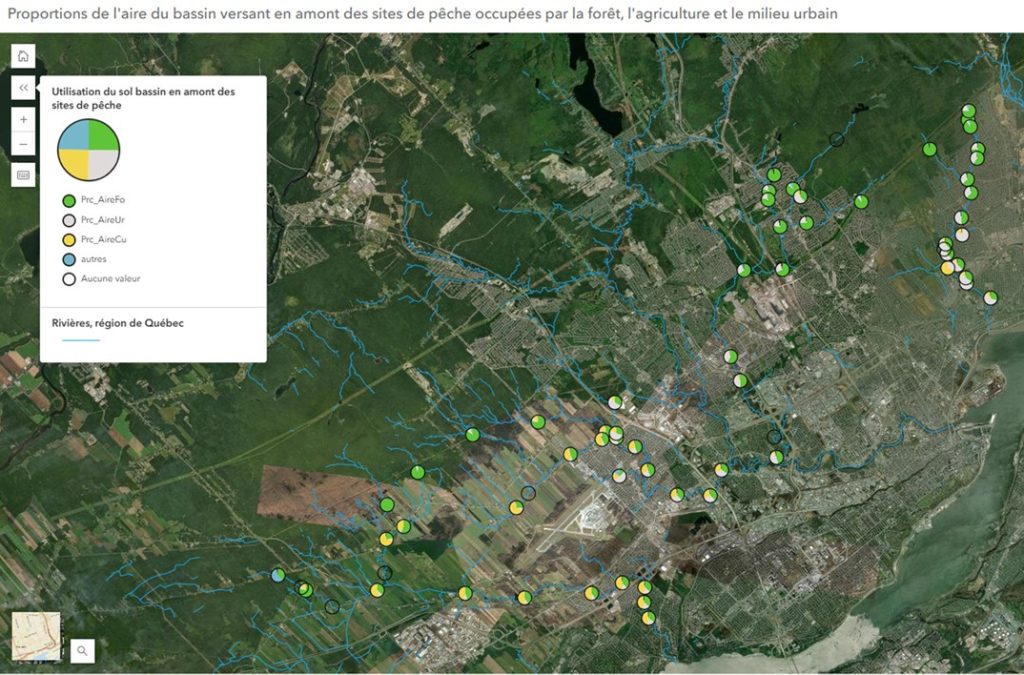This screenshot has width=1024, height=675.
Task: Open the magnifier search tool
Action: (x=83, y=651)
